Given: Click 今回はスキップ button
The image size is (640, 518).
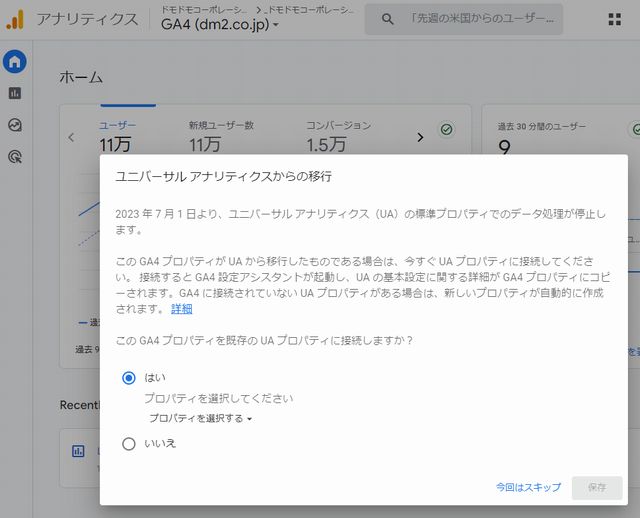Looking at the screenshot, I should point(528,487).
